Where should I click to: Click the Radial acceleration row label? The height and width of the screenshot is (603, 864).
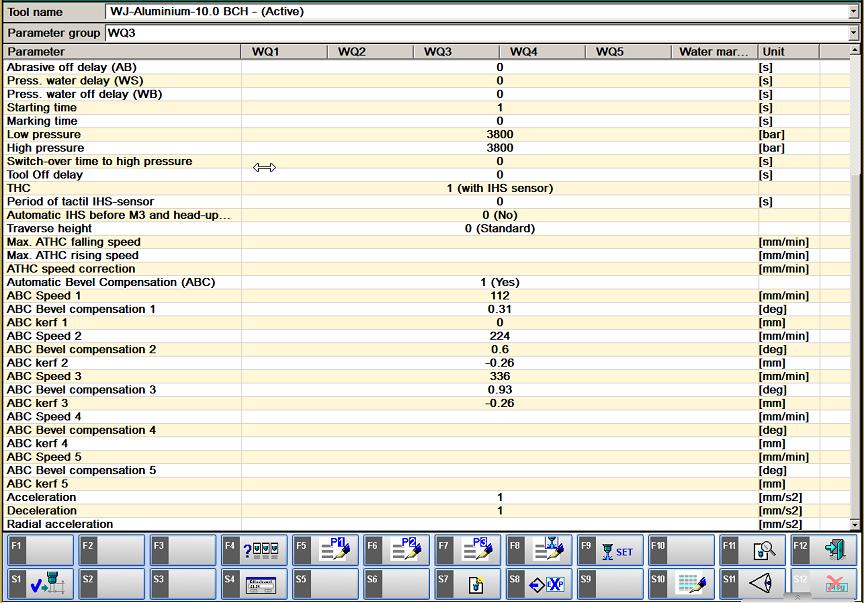point(60,524)
